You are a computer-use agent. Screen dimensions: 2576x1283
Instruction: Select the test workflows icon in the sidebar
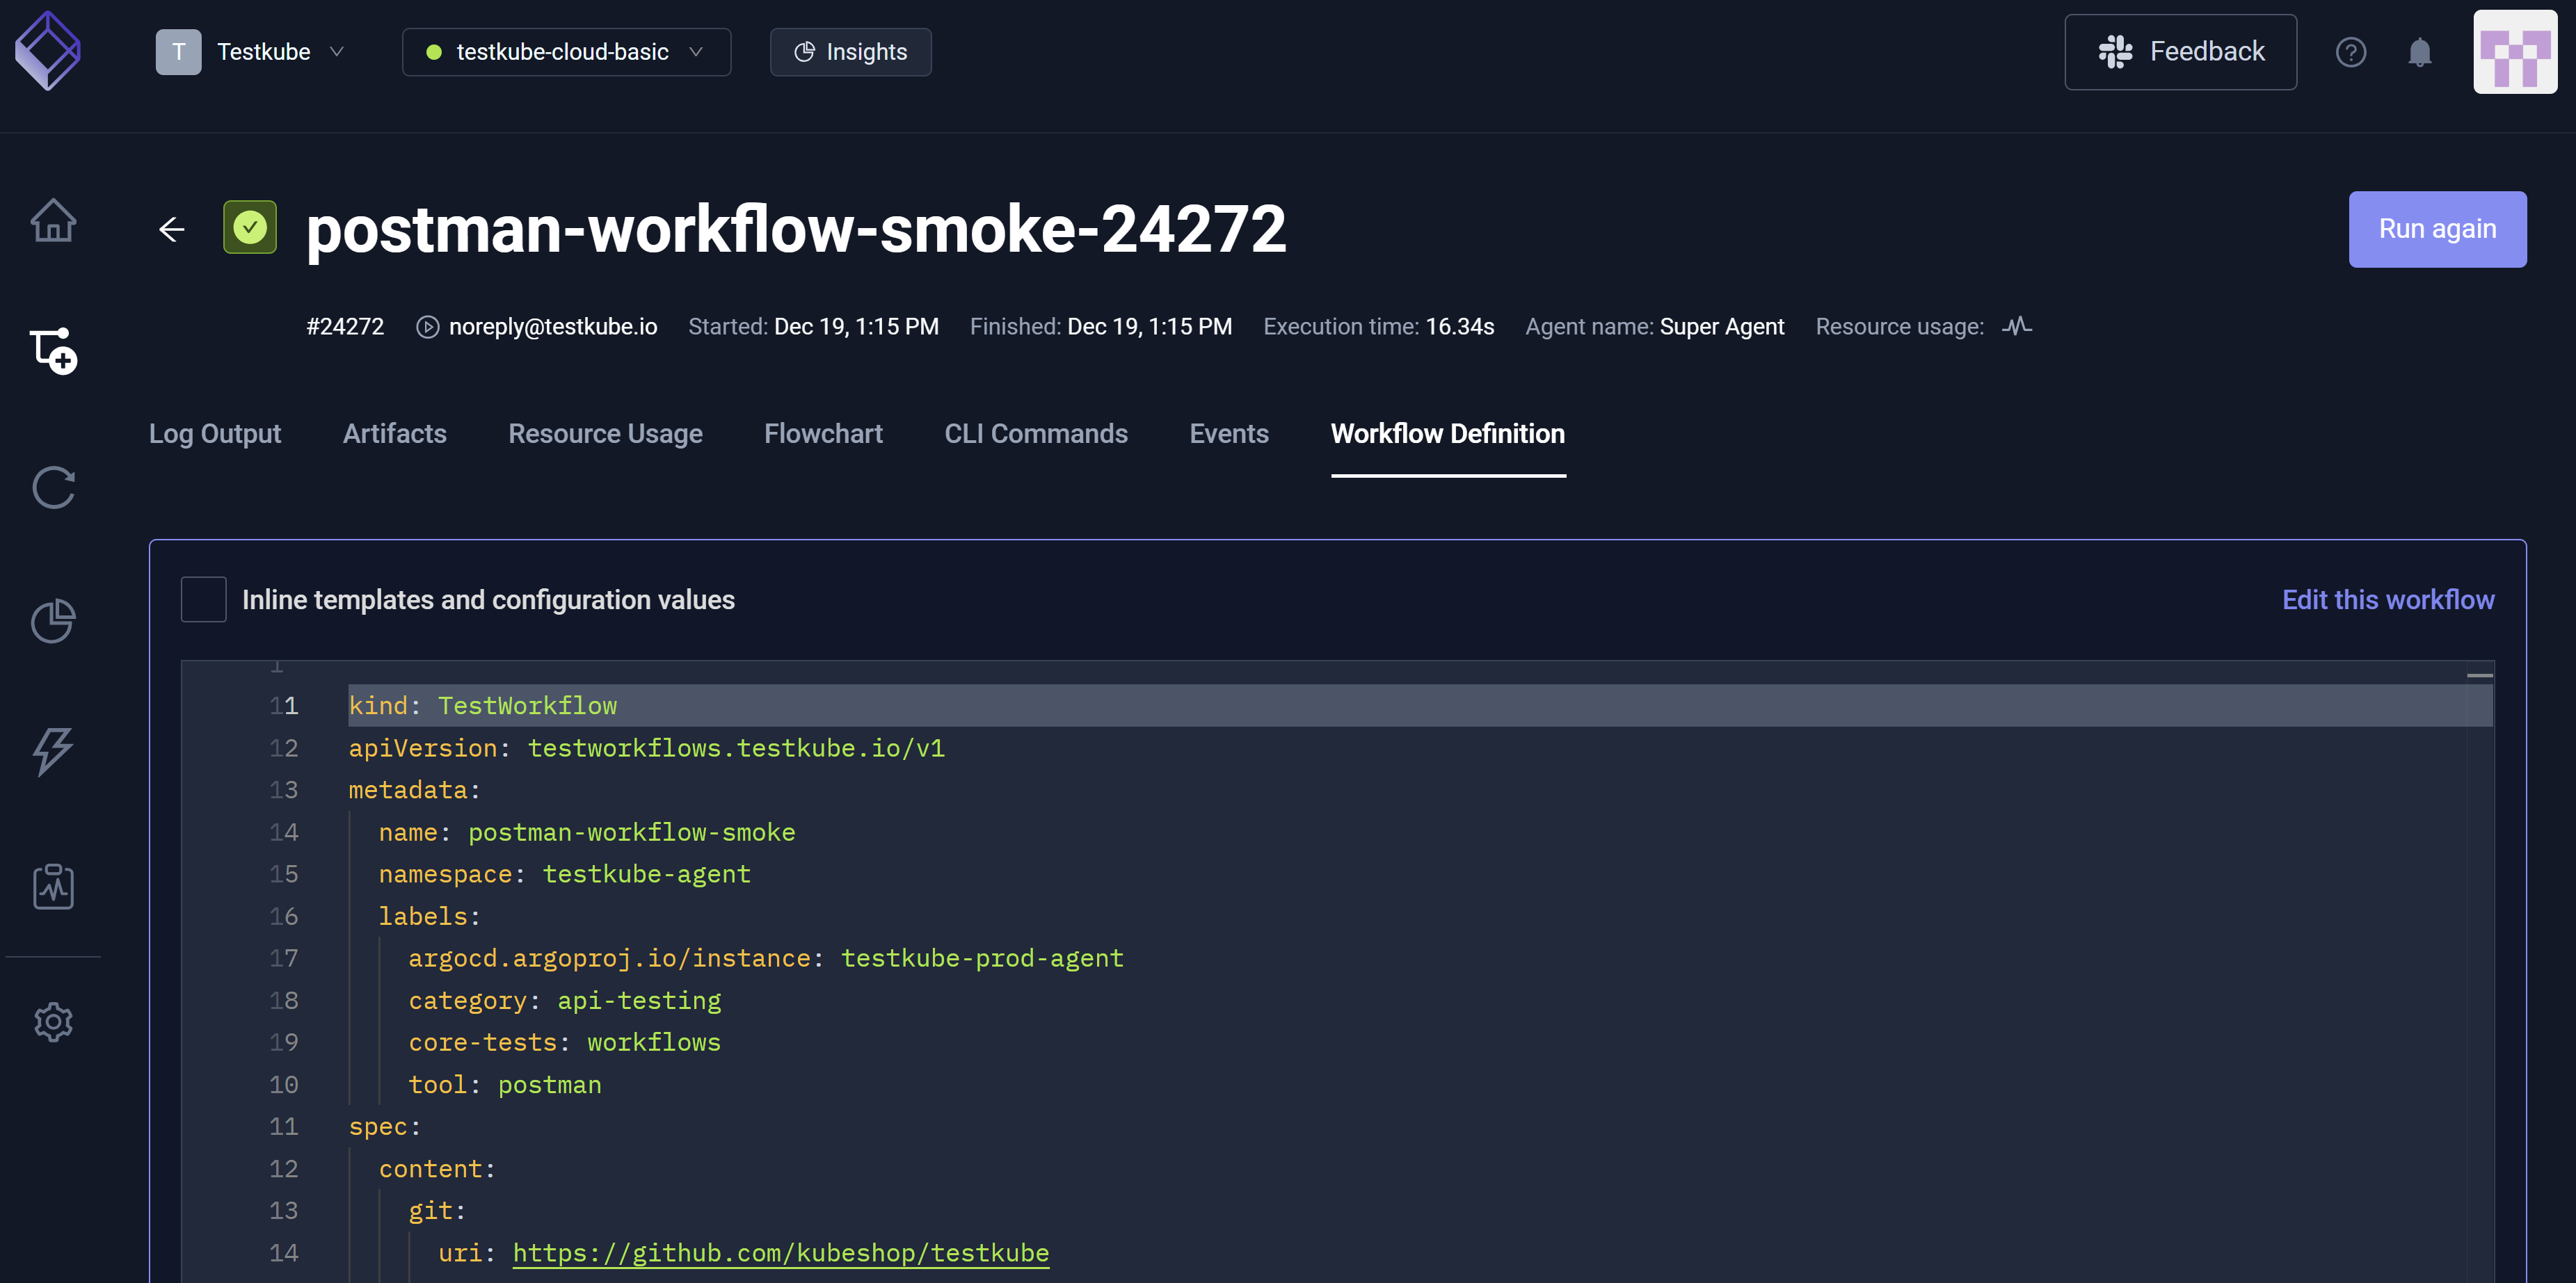pos(53,351)
